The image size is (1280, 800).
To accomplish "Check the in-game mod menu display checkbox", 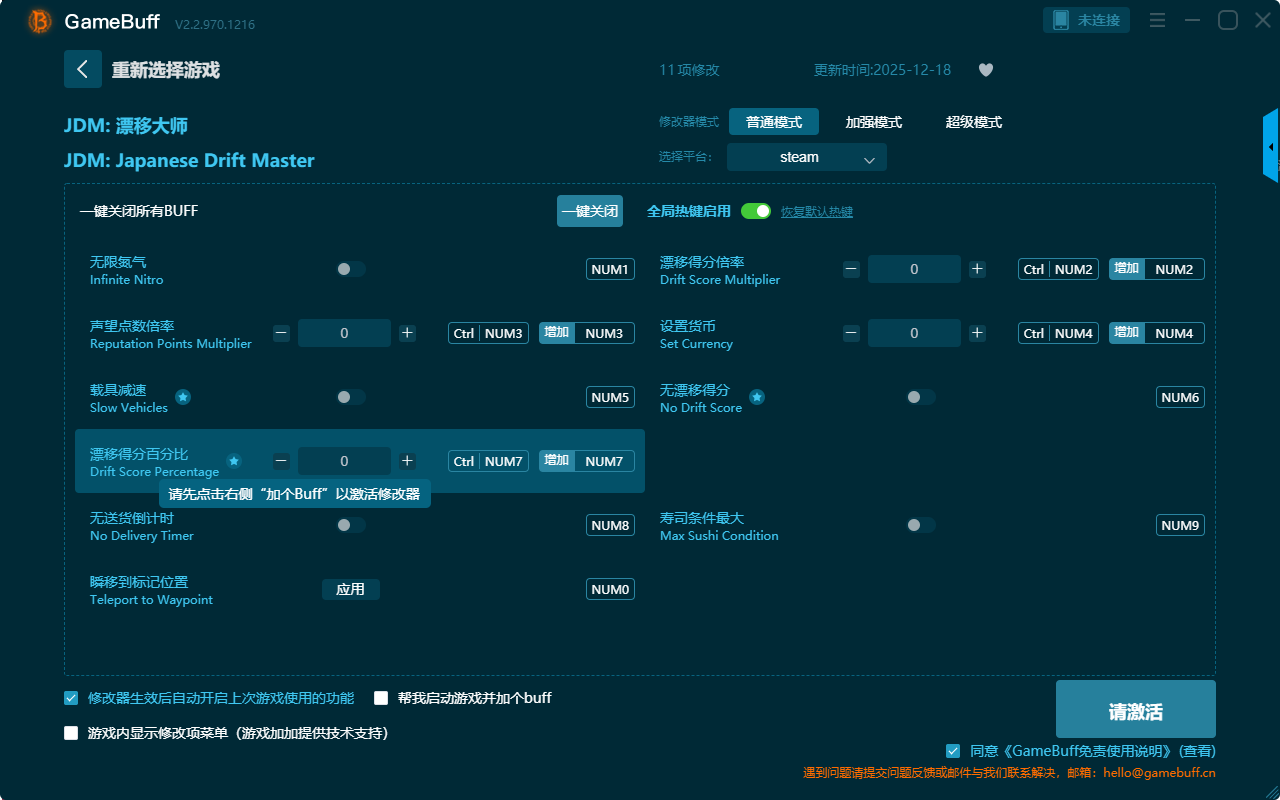I will [71, 733].
